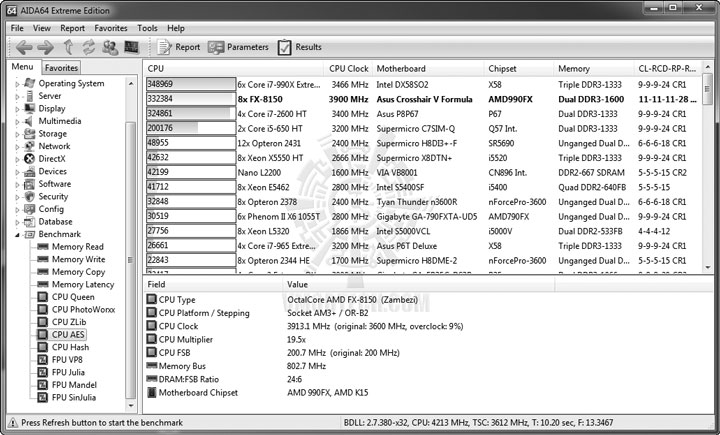Expand the Server node arrow
Screen dimensions: 720x435
[x=17, y=96]
